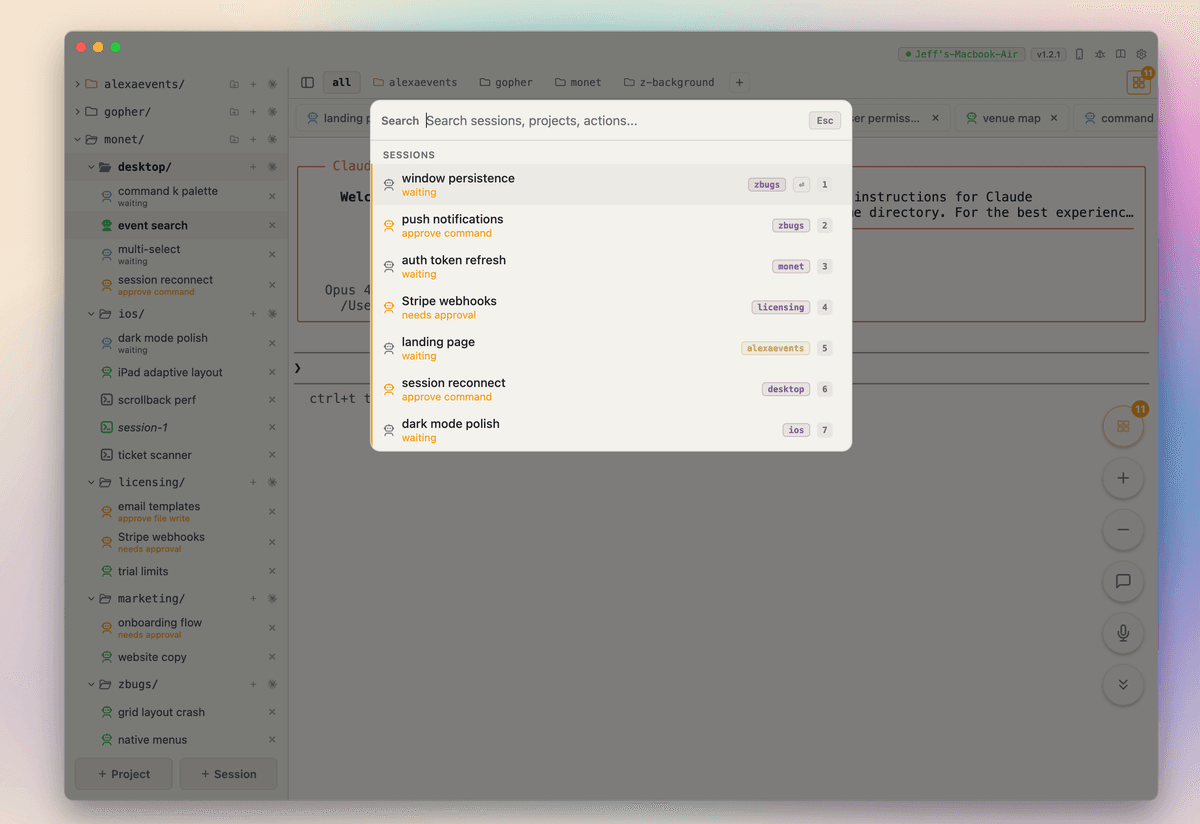Close the venue map tag chip
This screenshot has width=1200, height=824.
(1053, 117)
